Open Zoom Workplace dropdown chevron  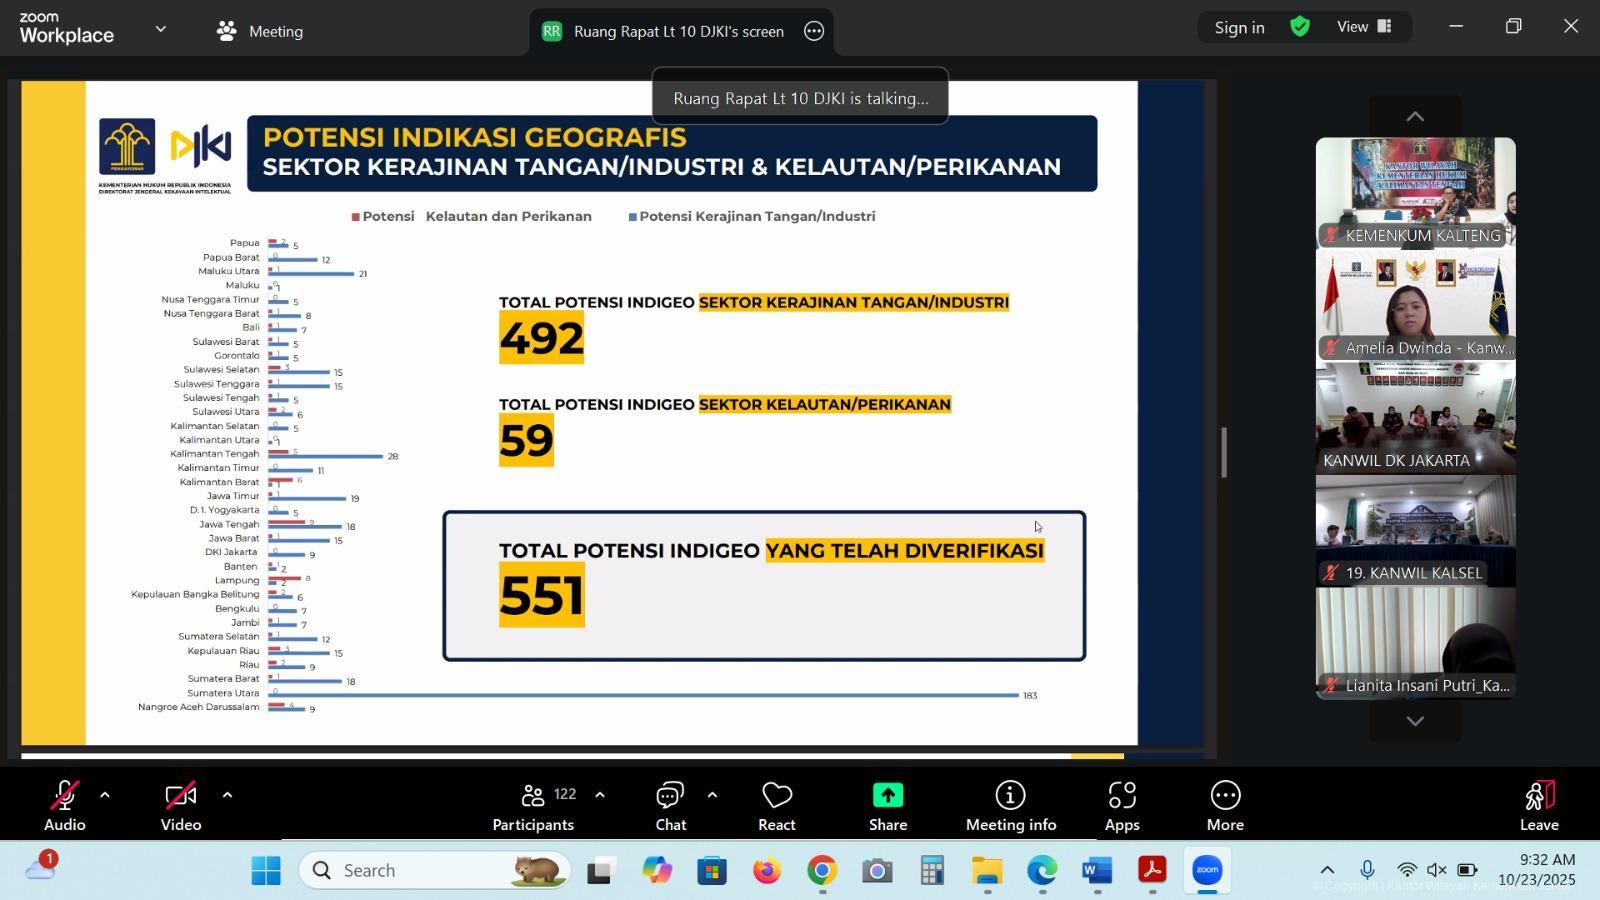click(161, 30)
